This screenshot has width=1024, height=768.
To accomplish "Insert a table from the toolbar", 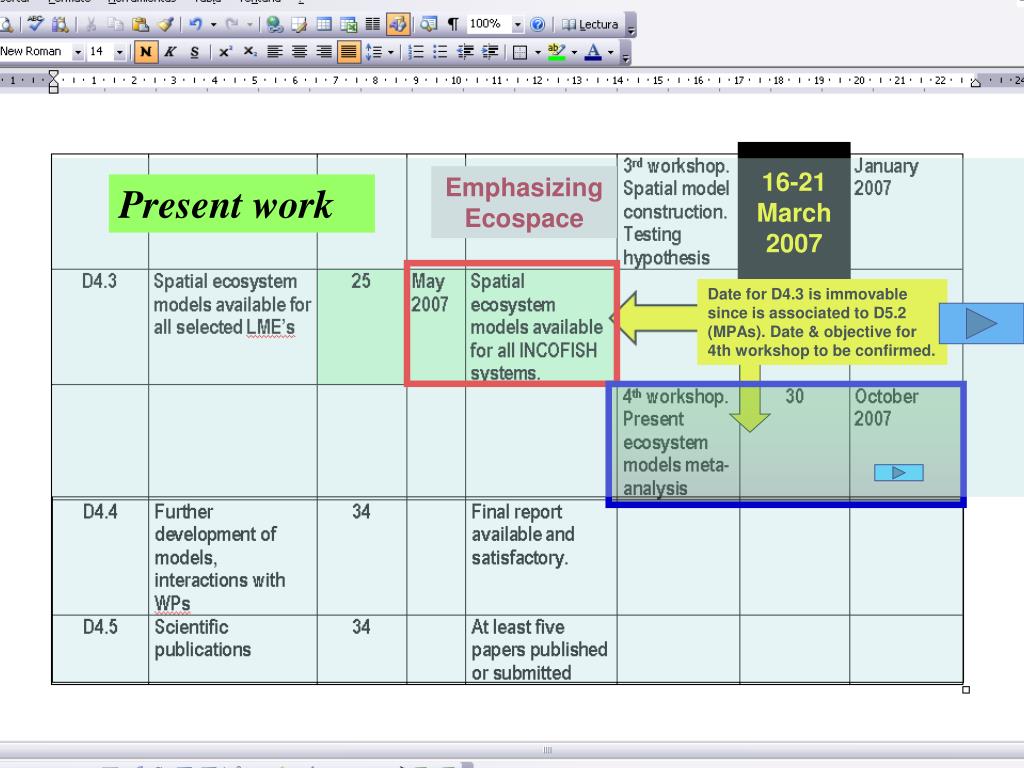I will click(x=324, y=25).
